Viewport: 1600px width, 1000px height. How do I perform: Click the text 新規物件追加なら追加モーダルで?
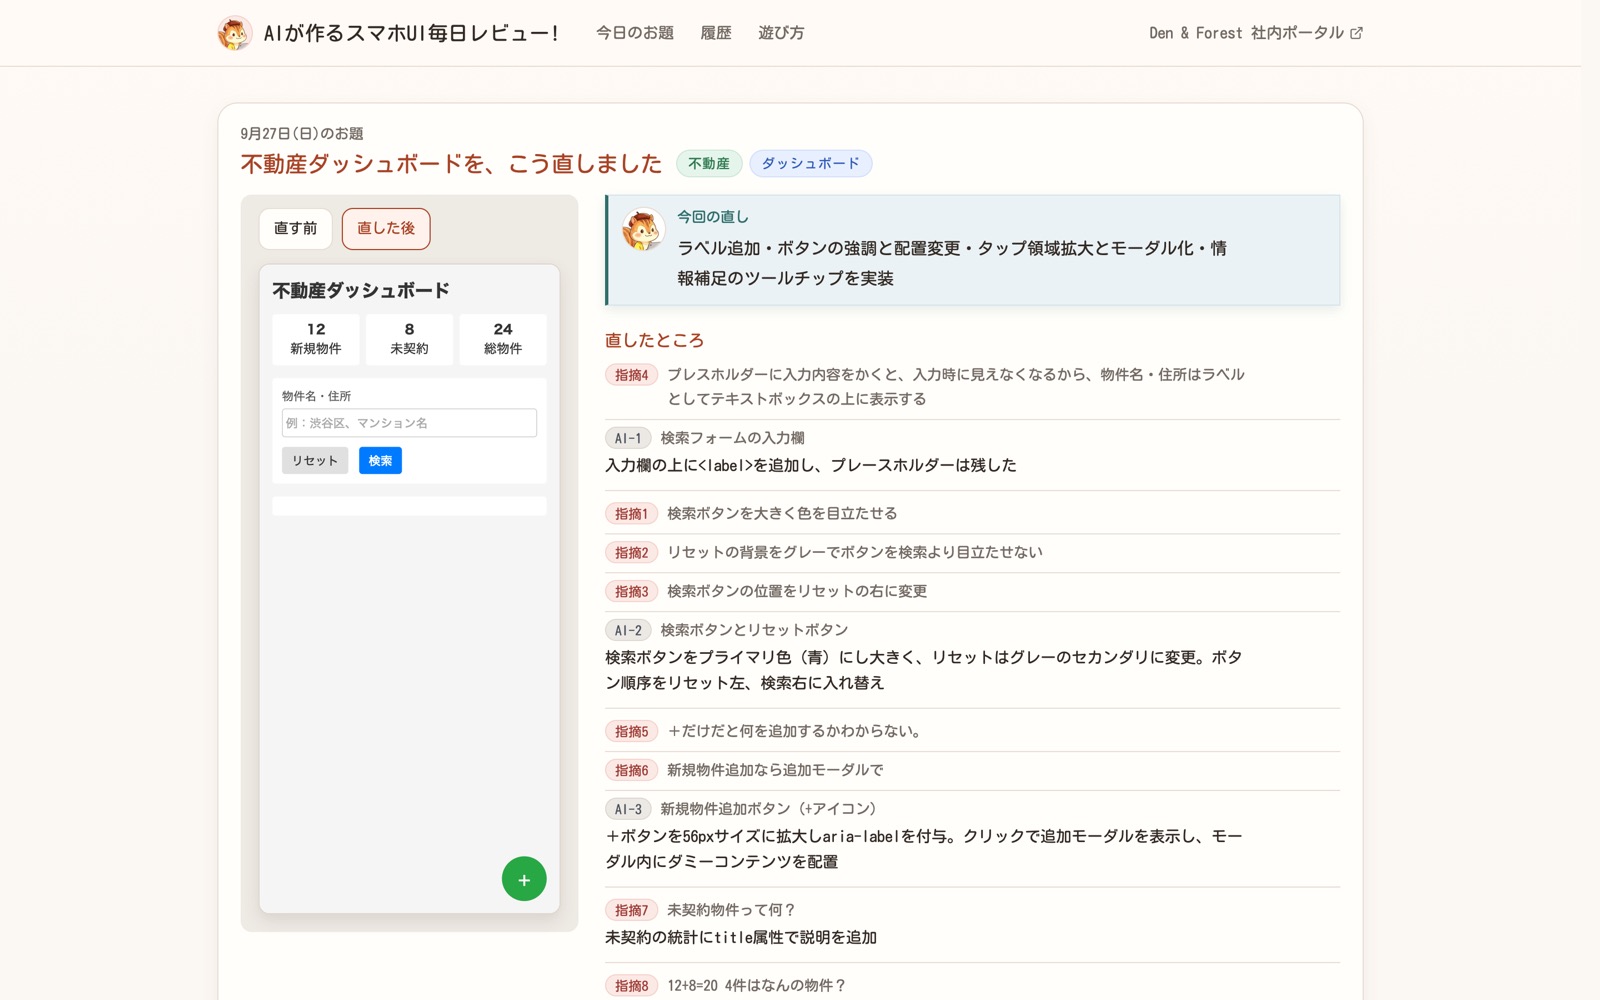coord(775,770)
